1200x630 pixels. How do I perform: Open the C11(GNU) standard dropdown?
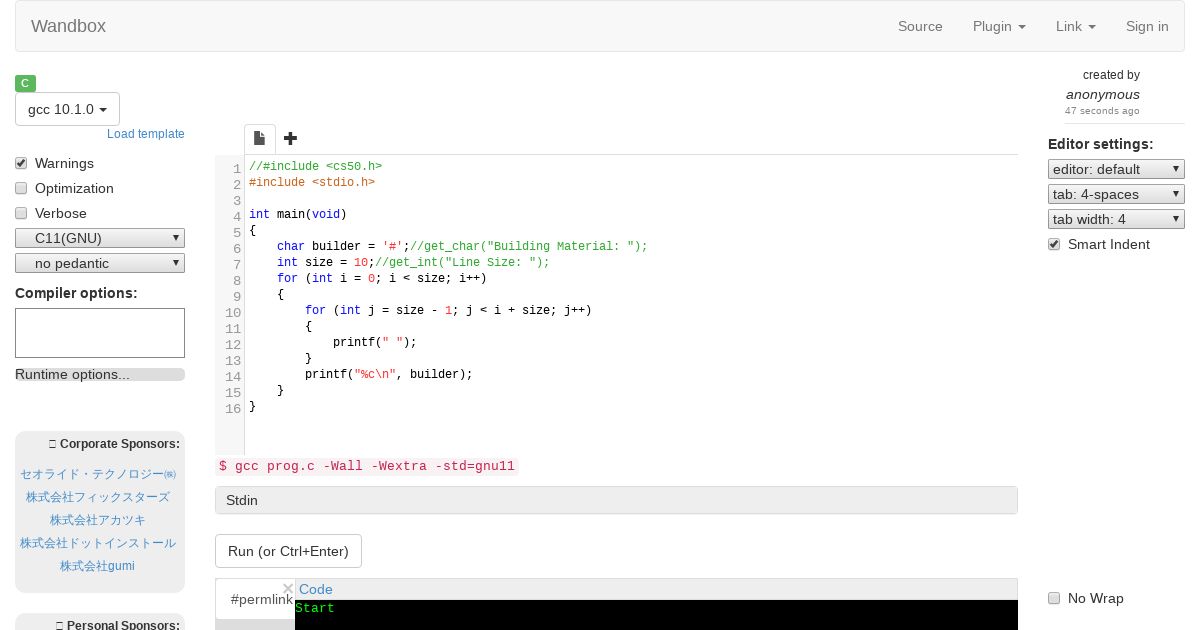[x=100, y=238]
